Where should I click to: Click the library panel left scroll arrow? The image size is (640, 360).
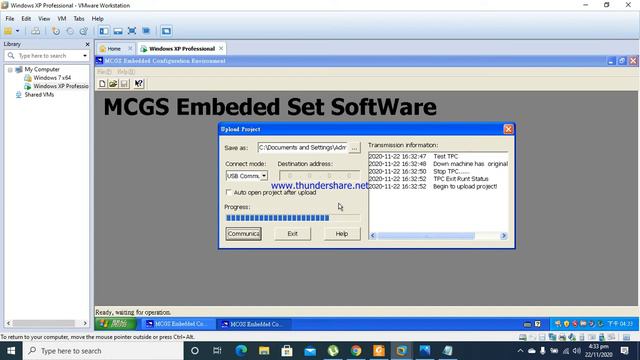pos(8,323)
